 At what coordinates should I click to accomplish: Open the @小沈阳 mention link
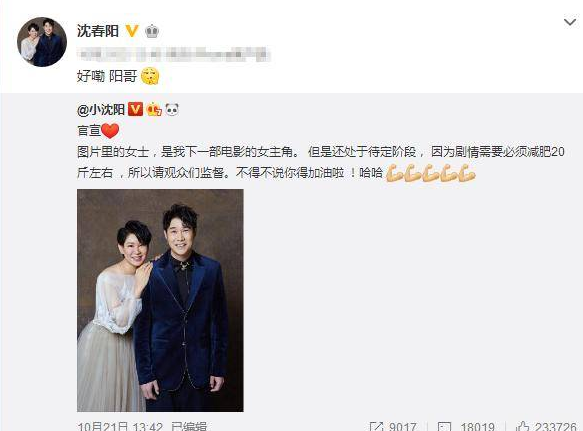point(101,110)
